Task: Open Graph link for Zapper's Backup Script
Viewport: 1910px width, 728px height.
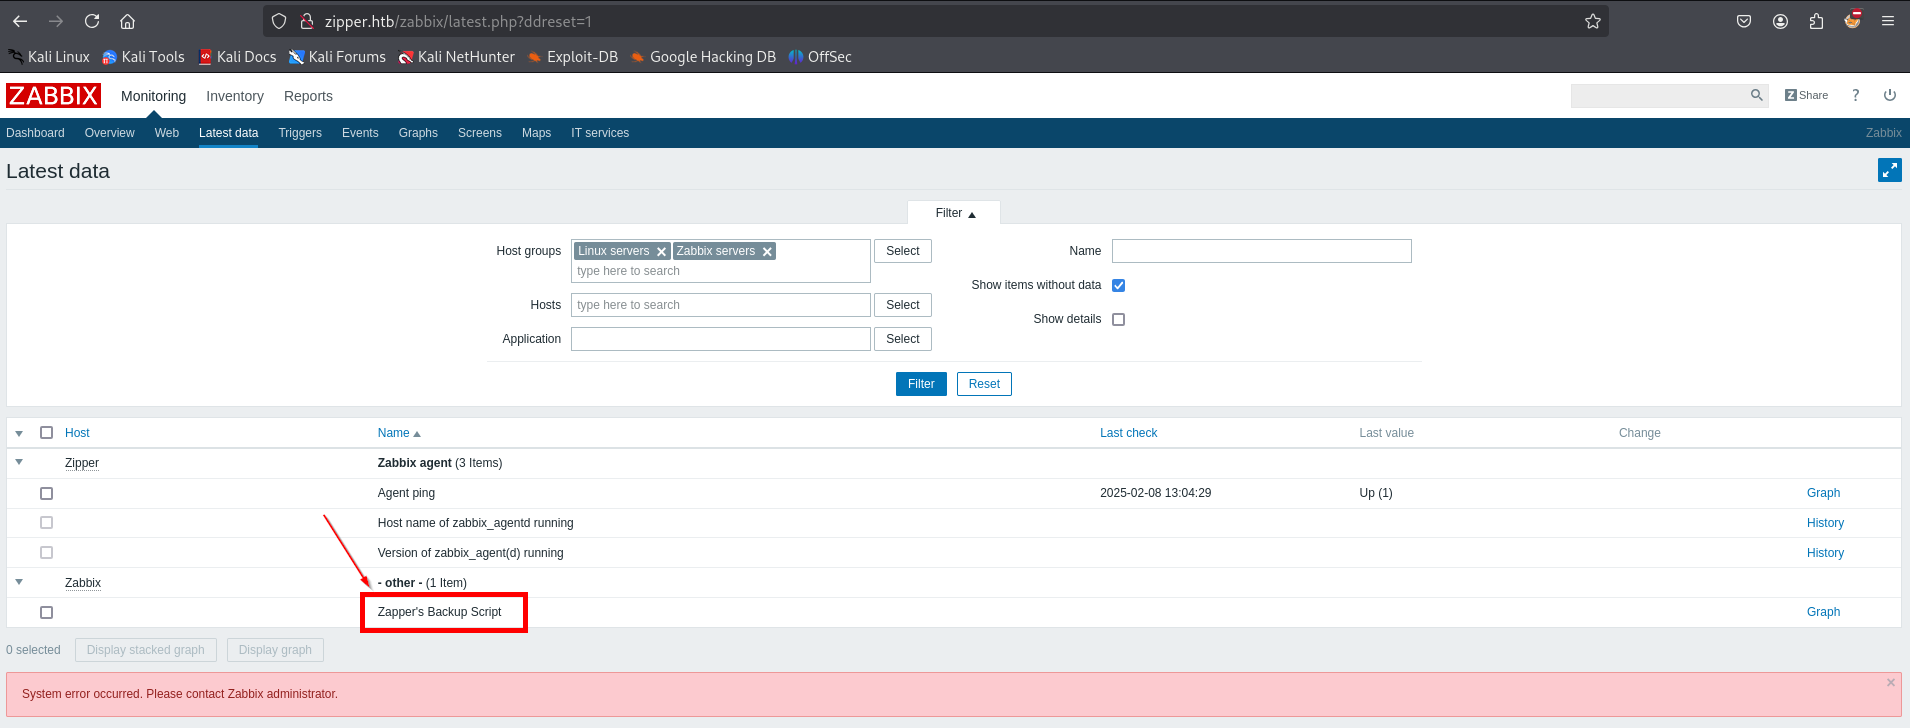Action: (1823, 612)
